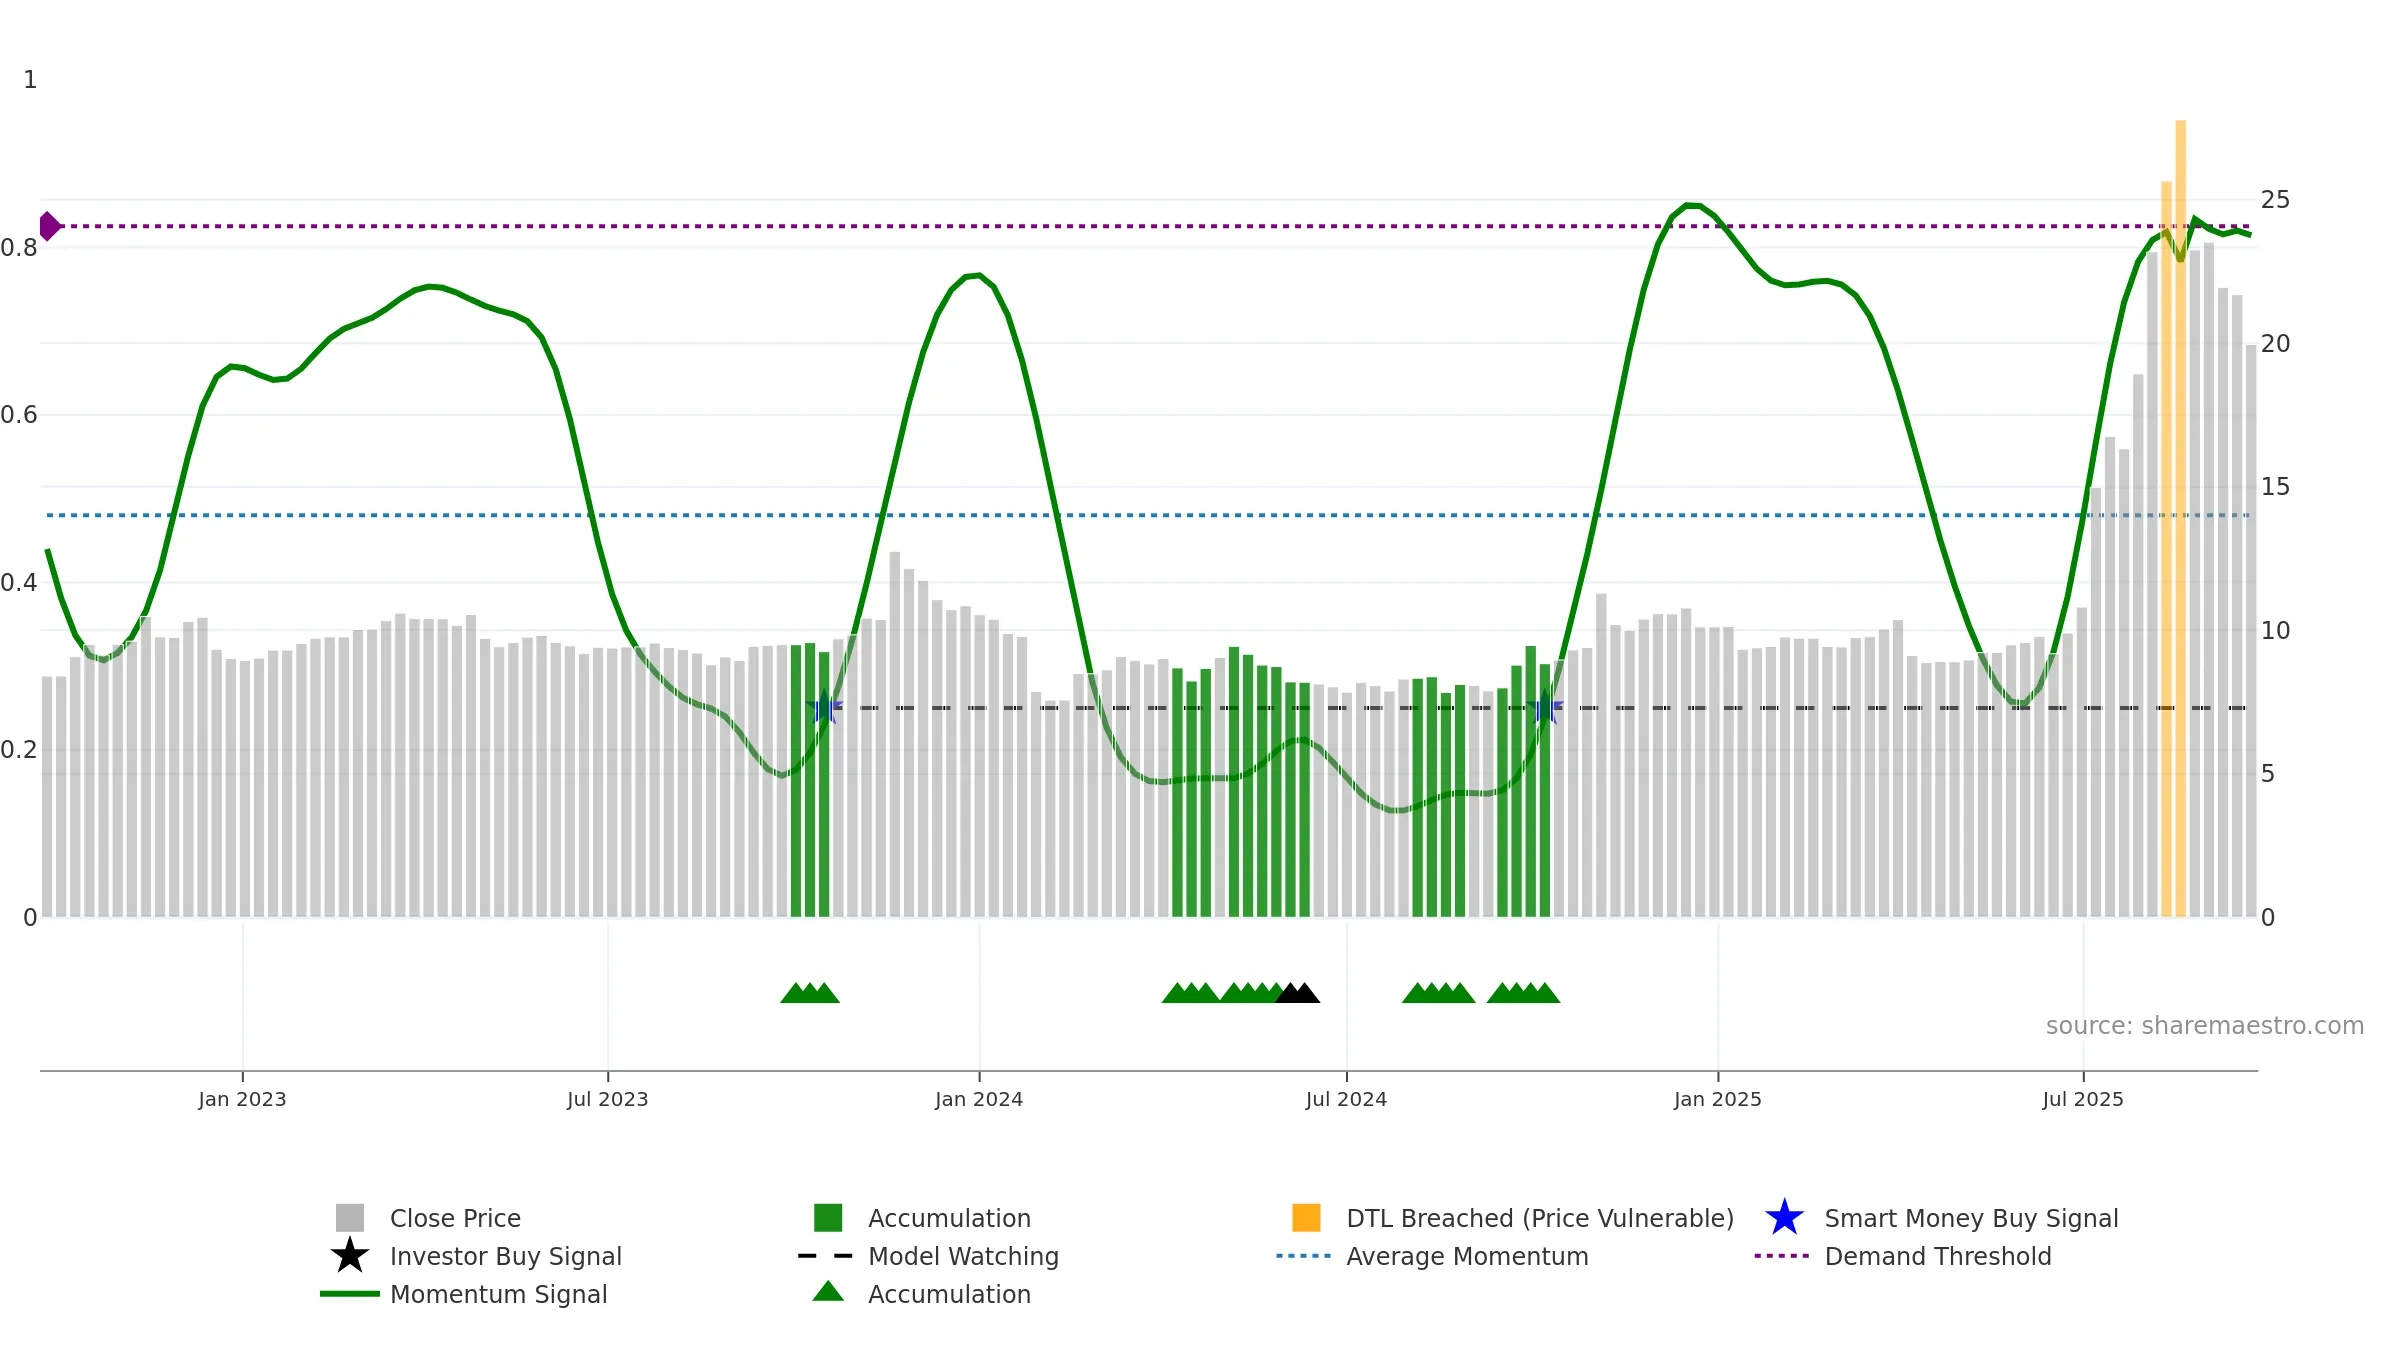Toggle the DTL Breached legend label
2400x1350 pixels.
point(1540,1218)
